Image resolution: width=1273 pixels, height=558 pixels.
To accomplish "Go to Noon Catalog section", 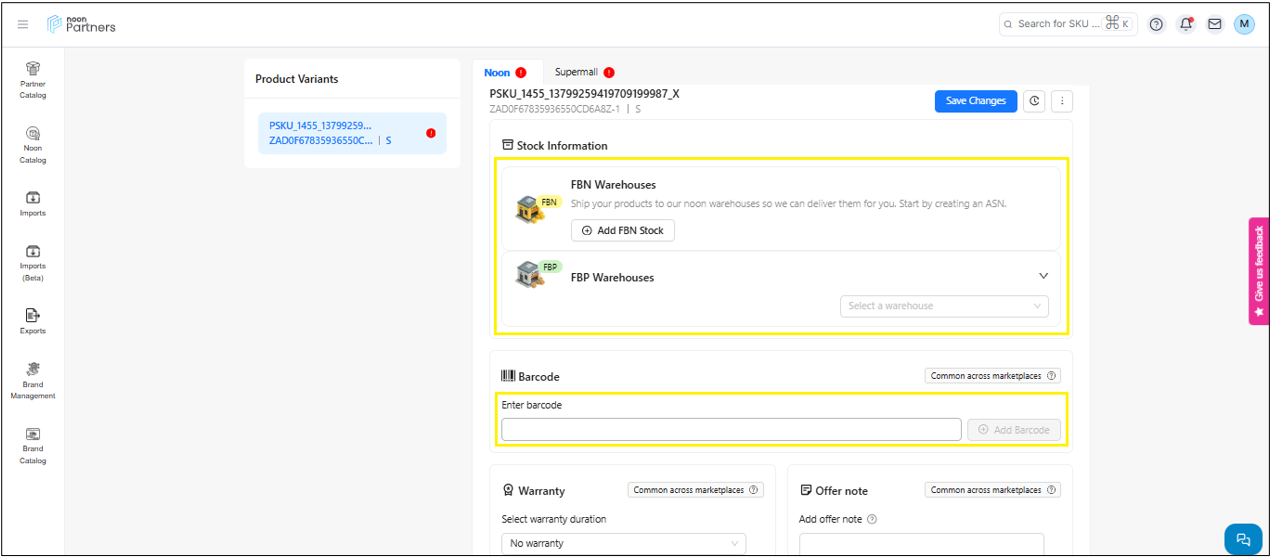I will pyautogui.click(x=33, y=144).
